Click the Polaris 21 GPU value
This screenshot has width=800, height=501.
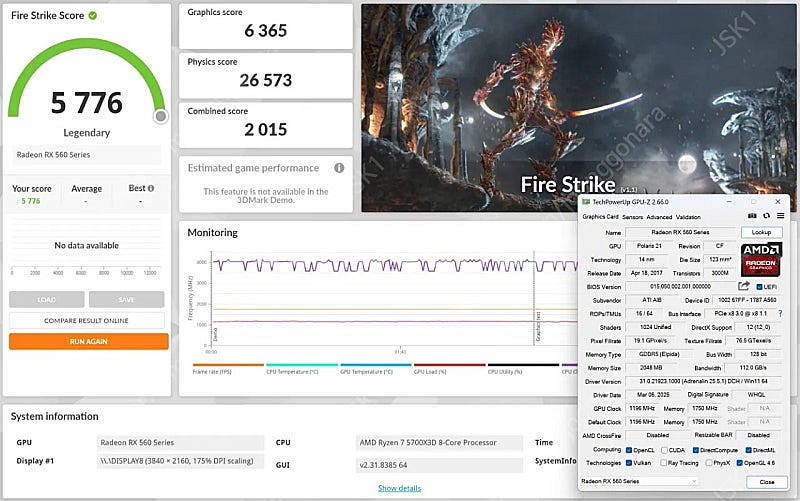click(649, 246)
